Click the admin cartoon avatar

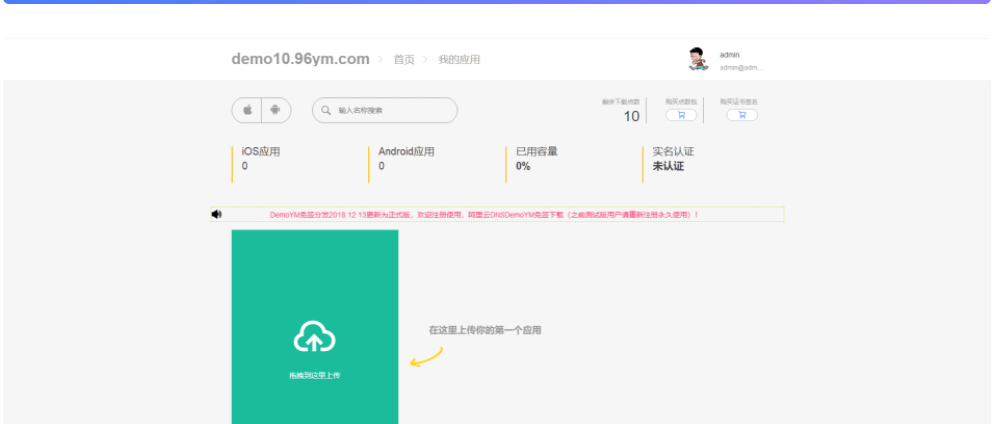point(698,59)
